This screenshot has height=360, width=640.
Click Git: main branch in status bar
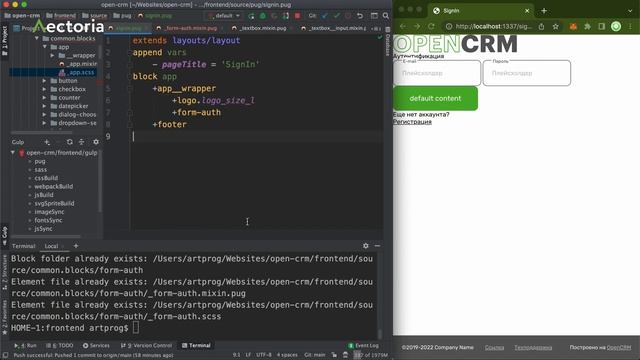315,355
